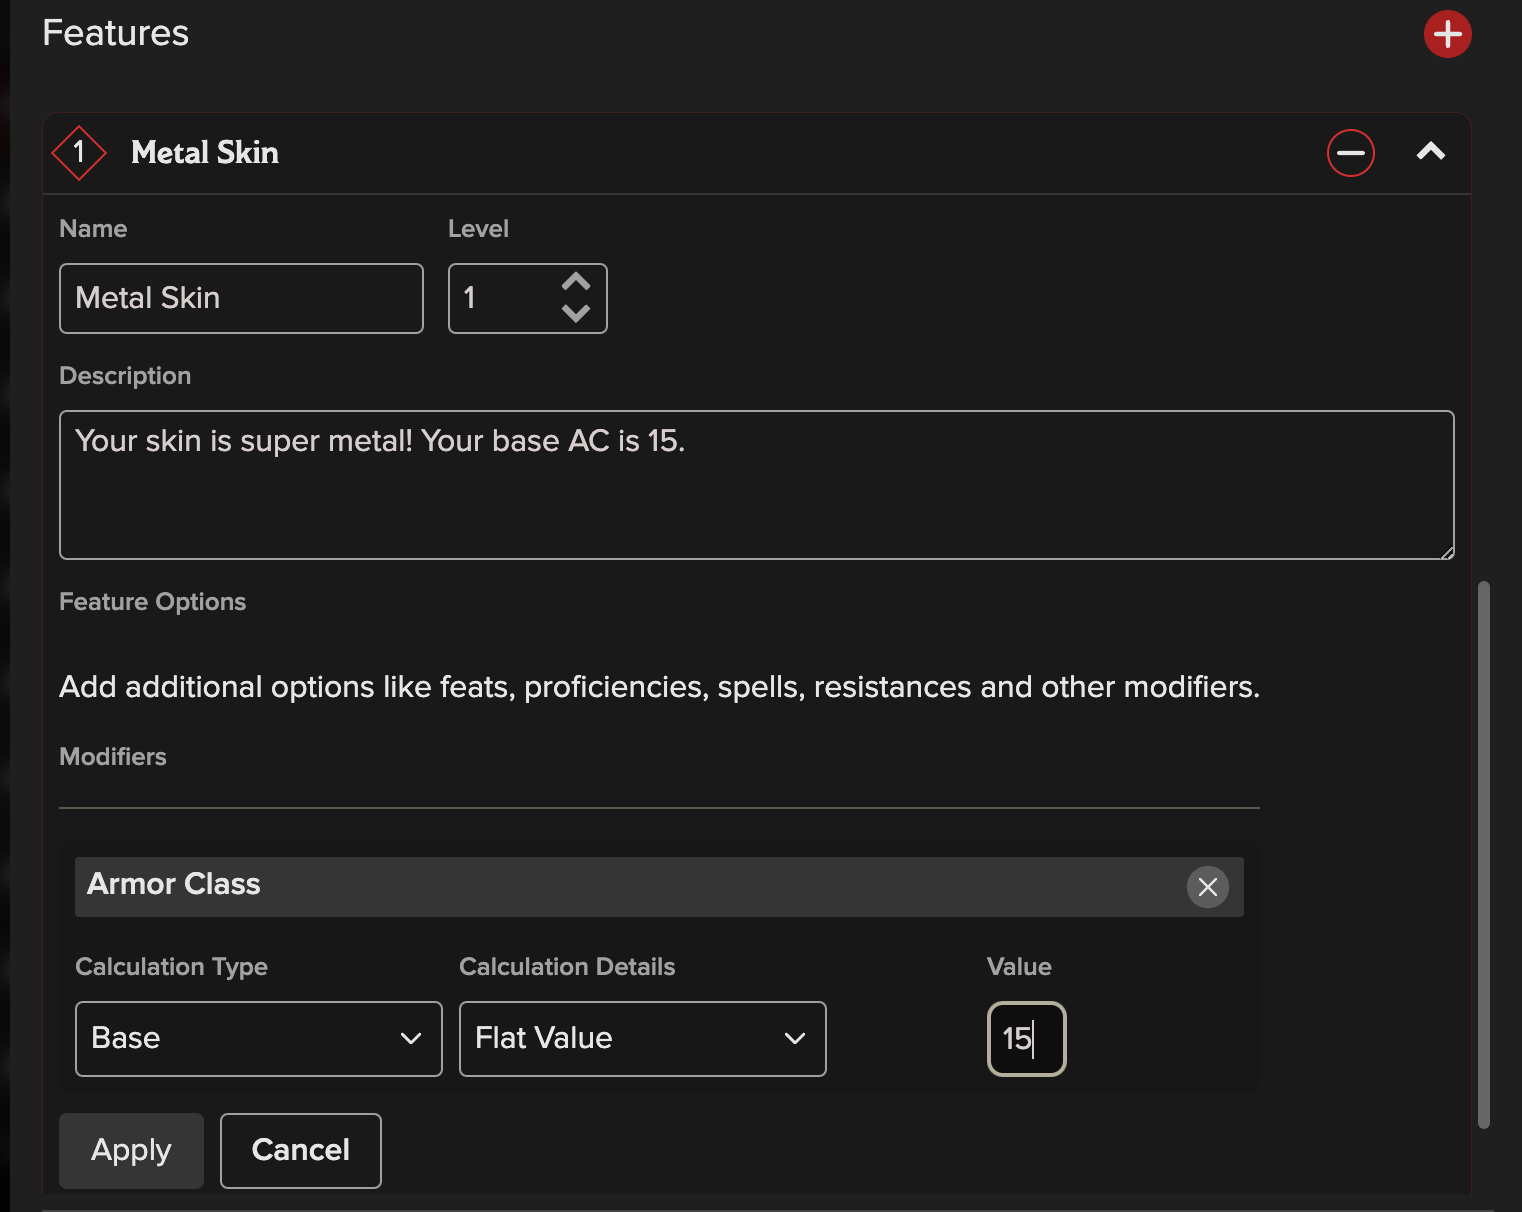Open the Calculation Type dropdown
This screenshot has height=1212, width=1522.
coord(258,1039)
